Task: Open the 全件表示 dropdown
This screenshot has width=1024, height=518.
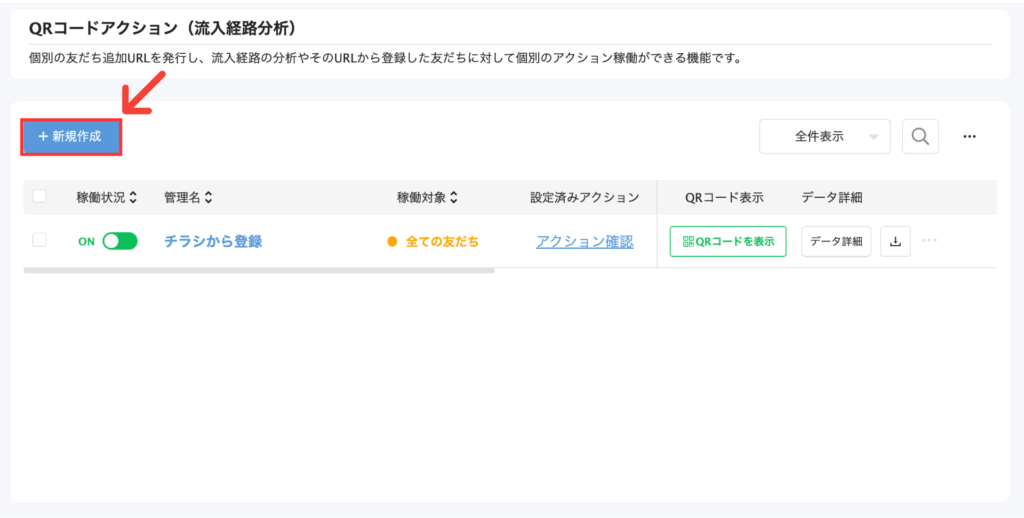Action: coord(825,137)
